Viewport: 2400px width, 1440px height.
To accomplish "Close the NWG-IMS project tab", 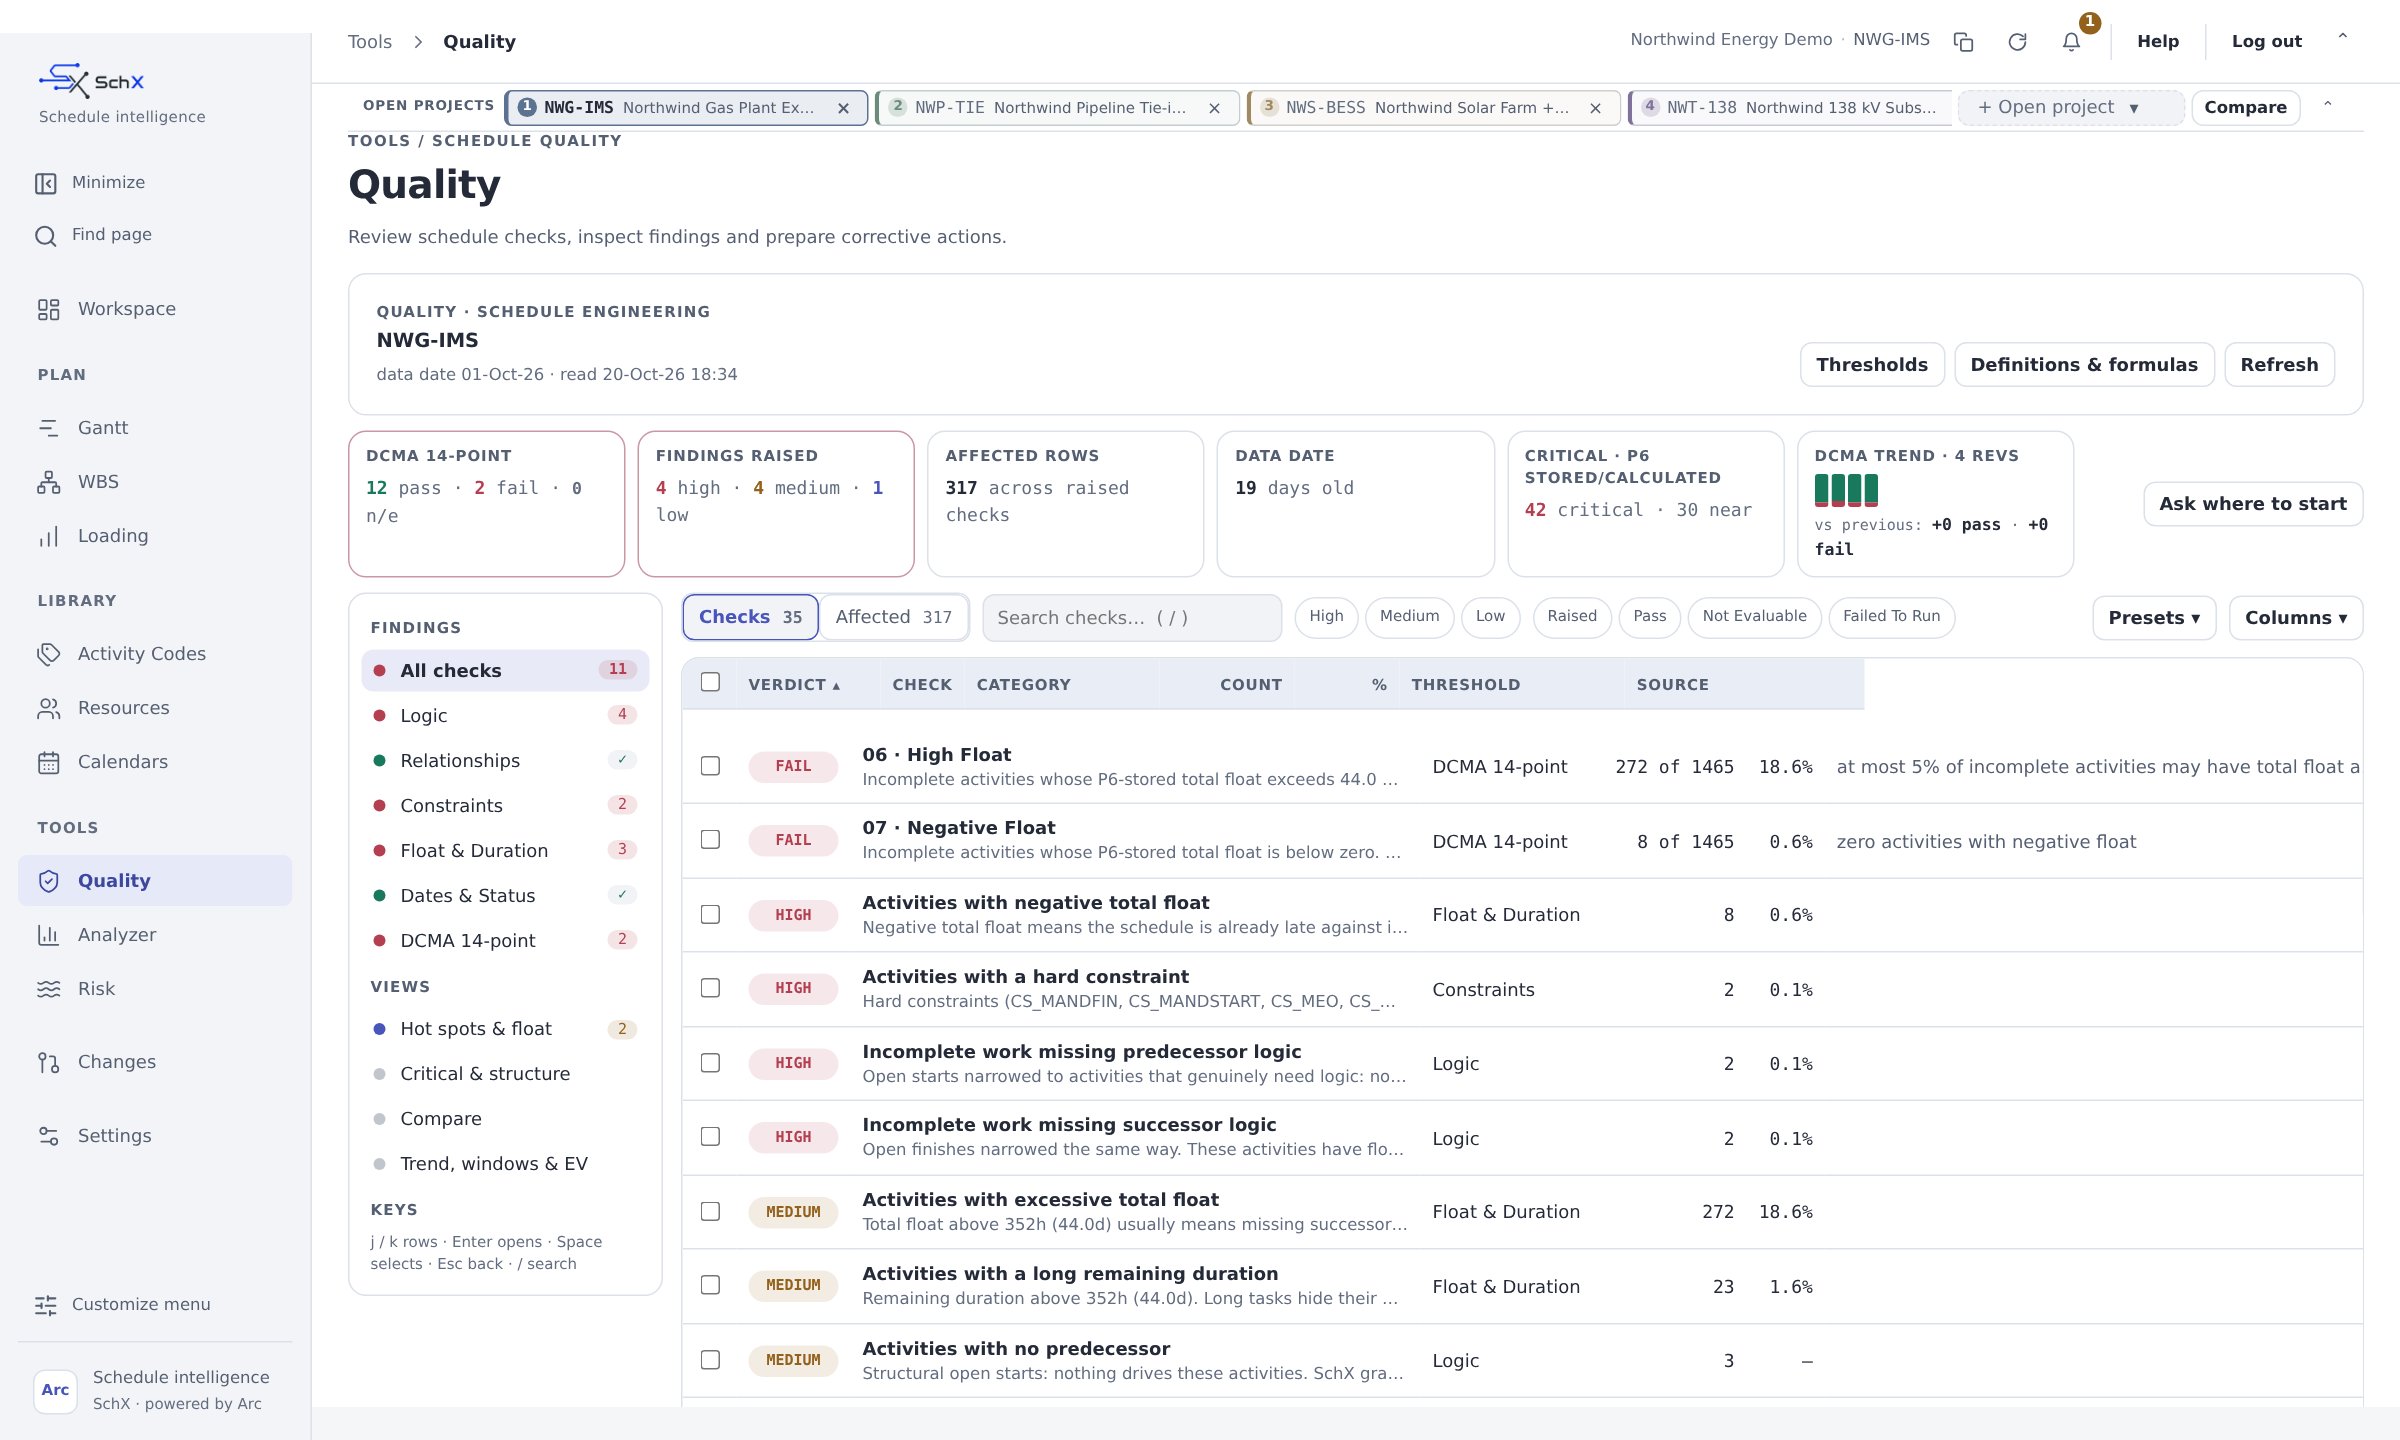I will click(843, 108).
